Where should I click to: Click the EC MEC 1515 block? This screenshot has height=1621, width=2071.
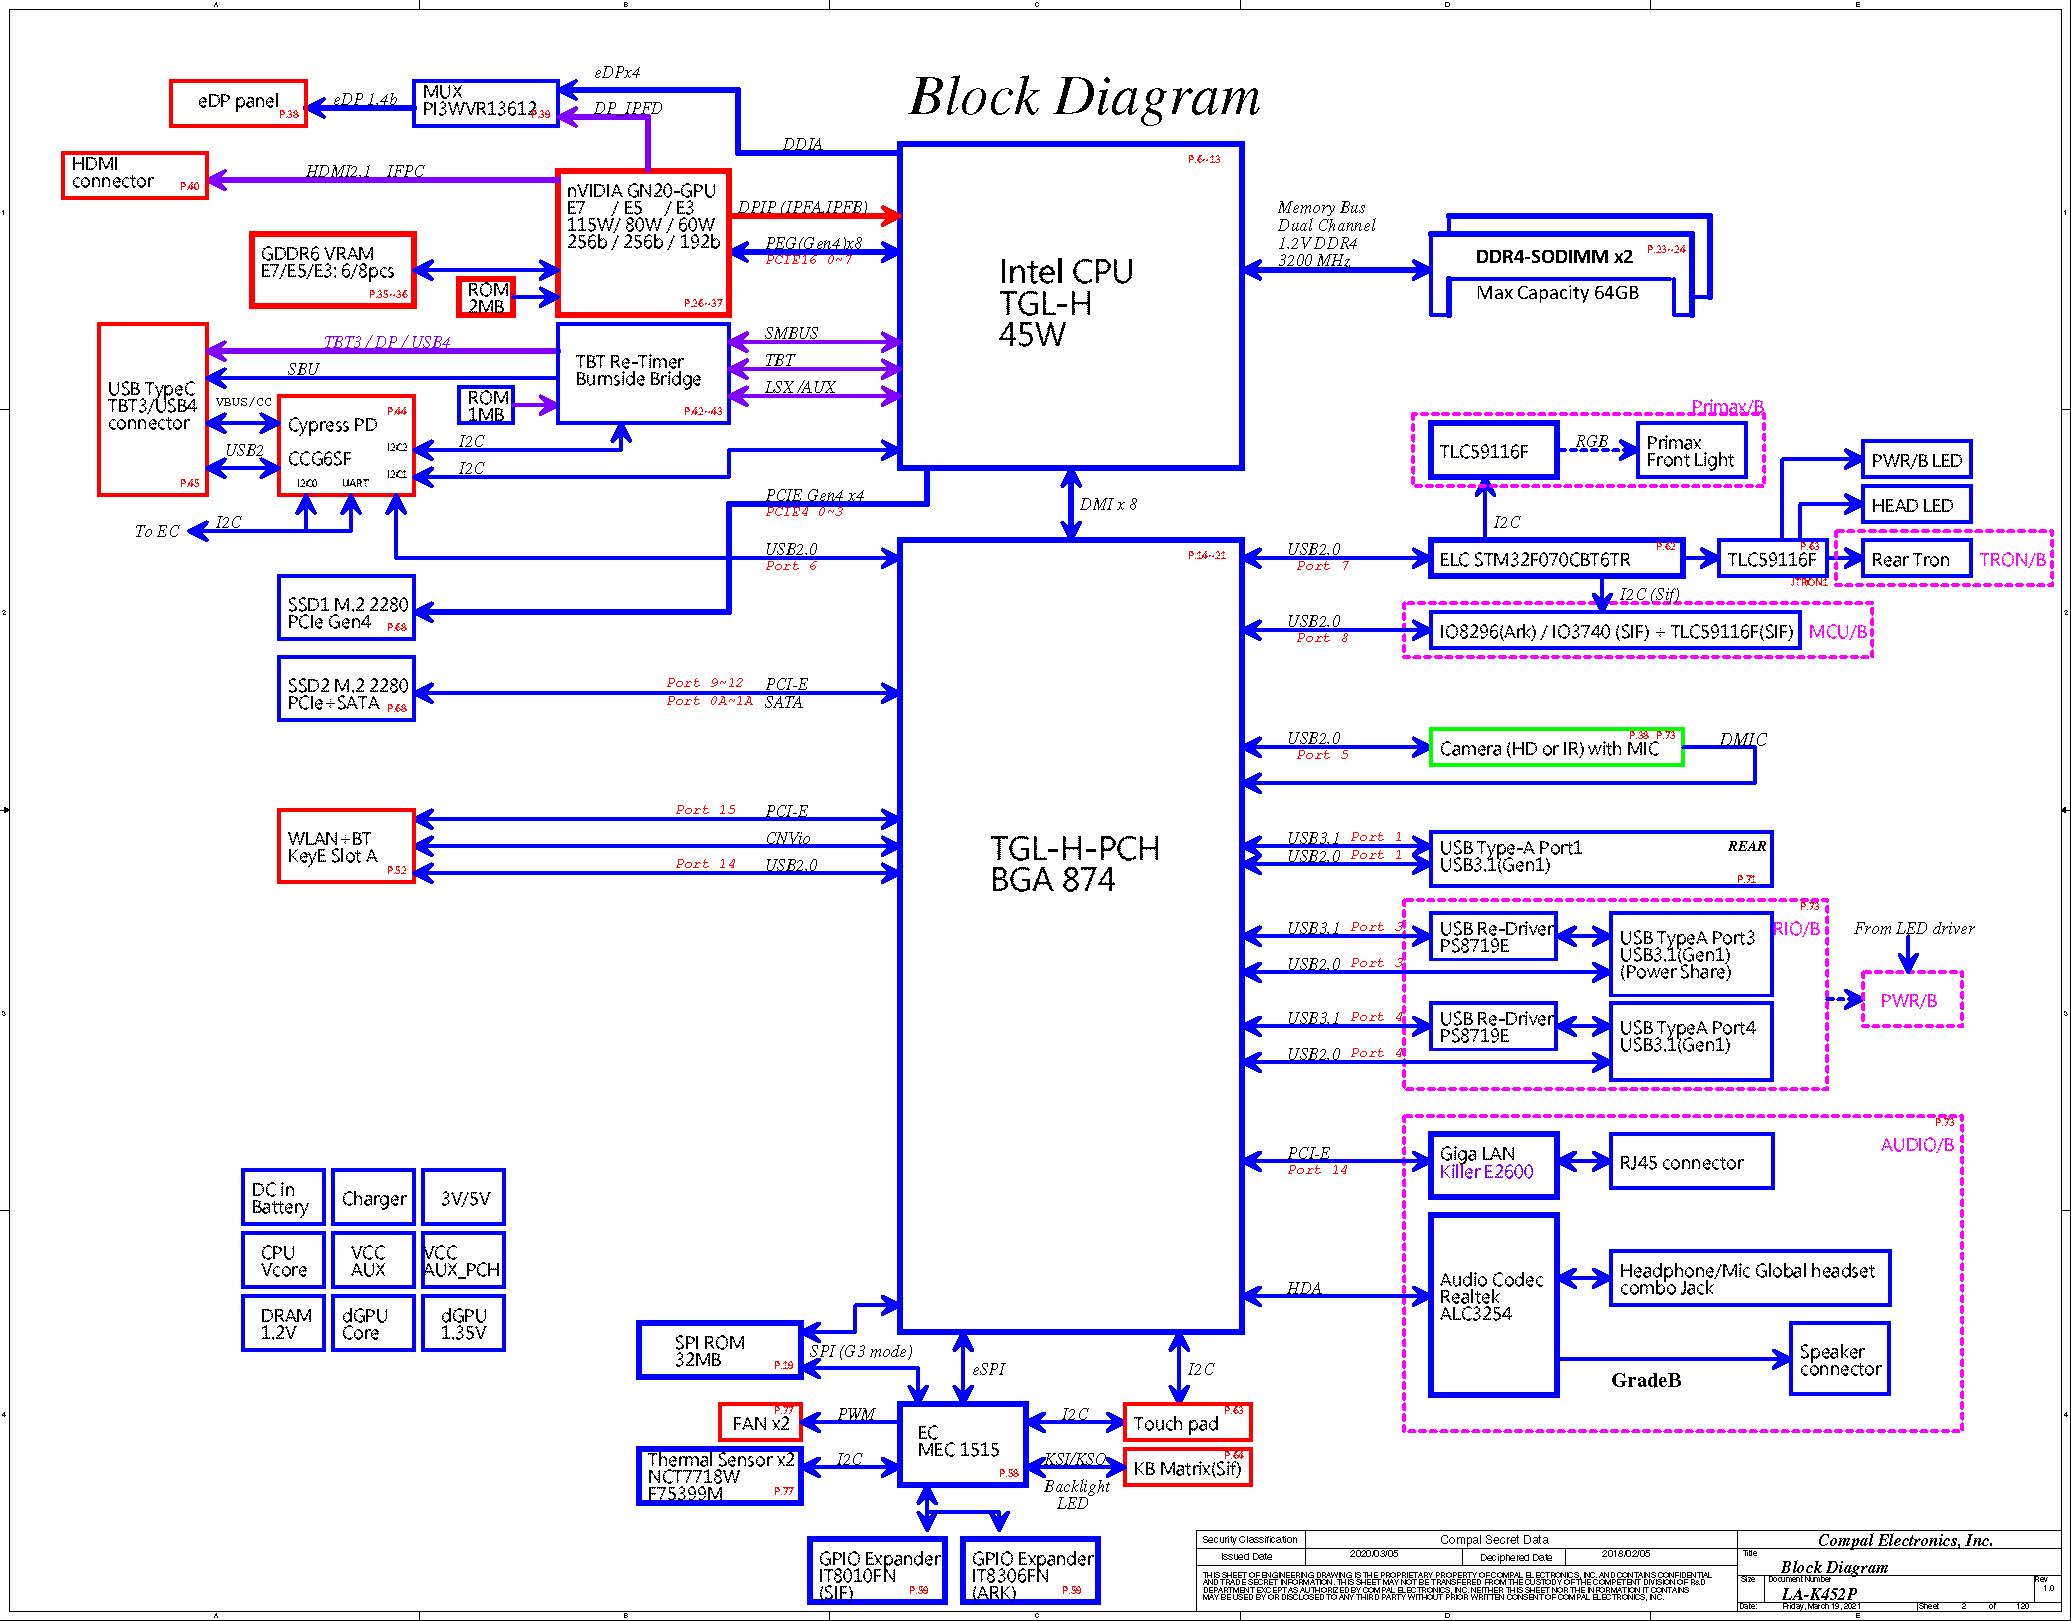[x=962, y=1442]
